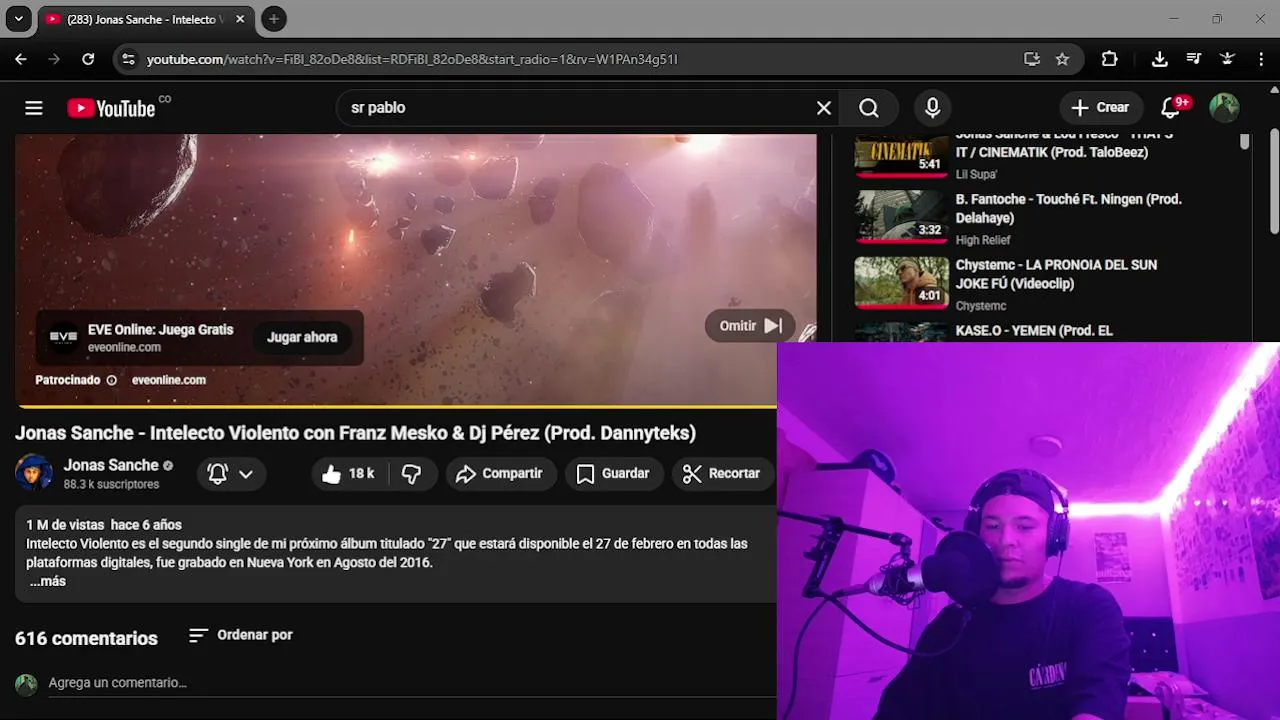Open the Ordenar por sort dropdown

(241, 635)
